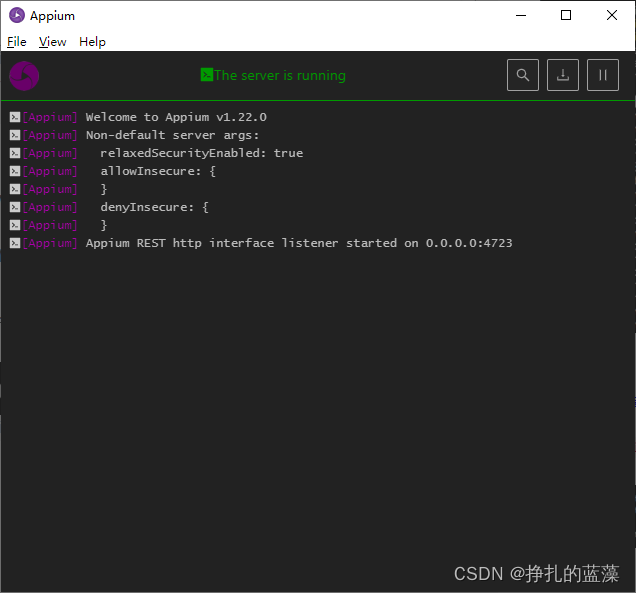Select the "relaxedSecurityEnabled: true" log line
Screen dimensions: 636x593
coord(202,153)
